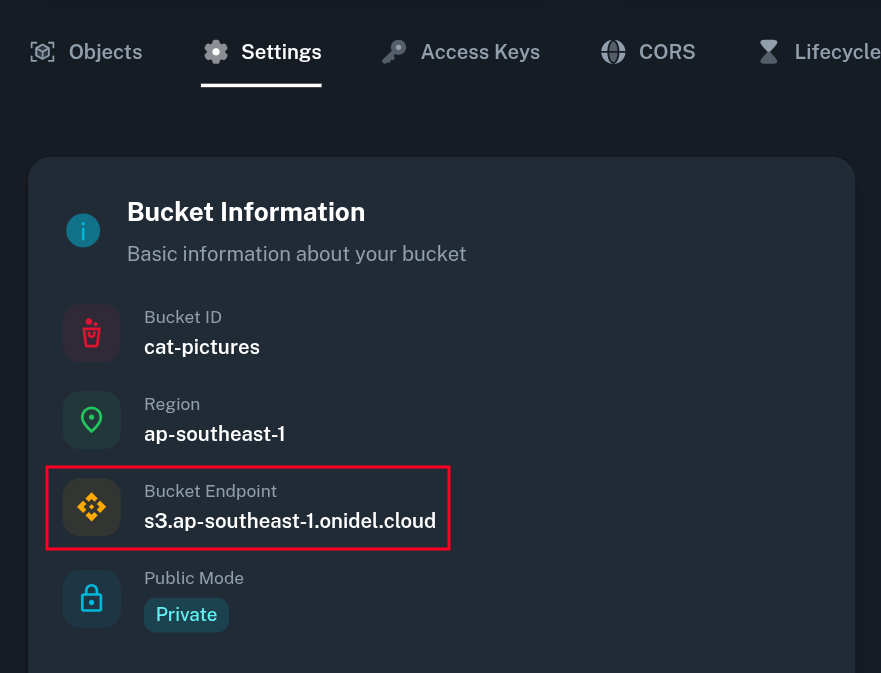This screenshot has width=881, height=673.
Task: Click the Private mode badge
Action: click(186, 614)
